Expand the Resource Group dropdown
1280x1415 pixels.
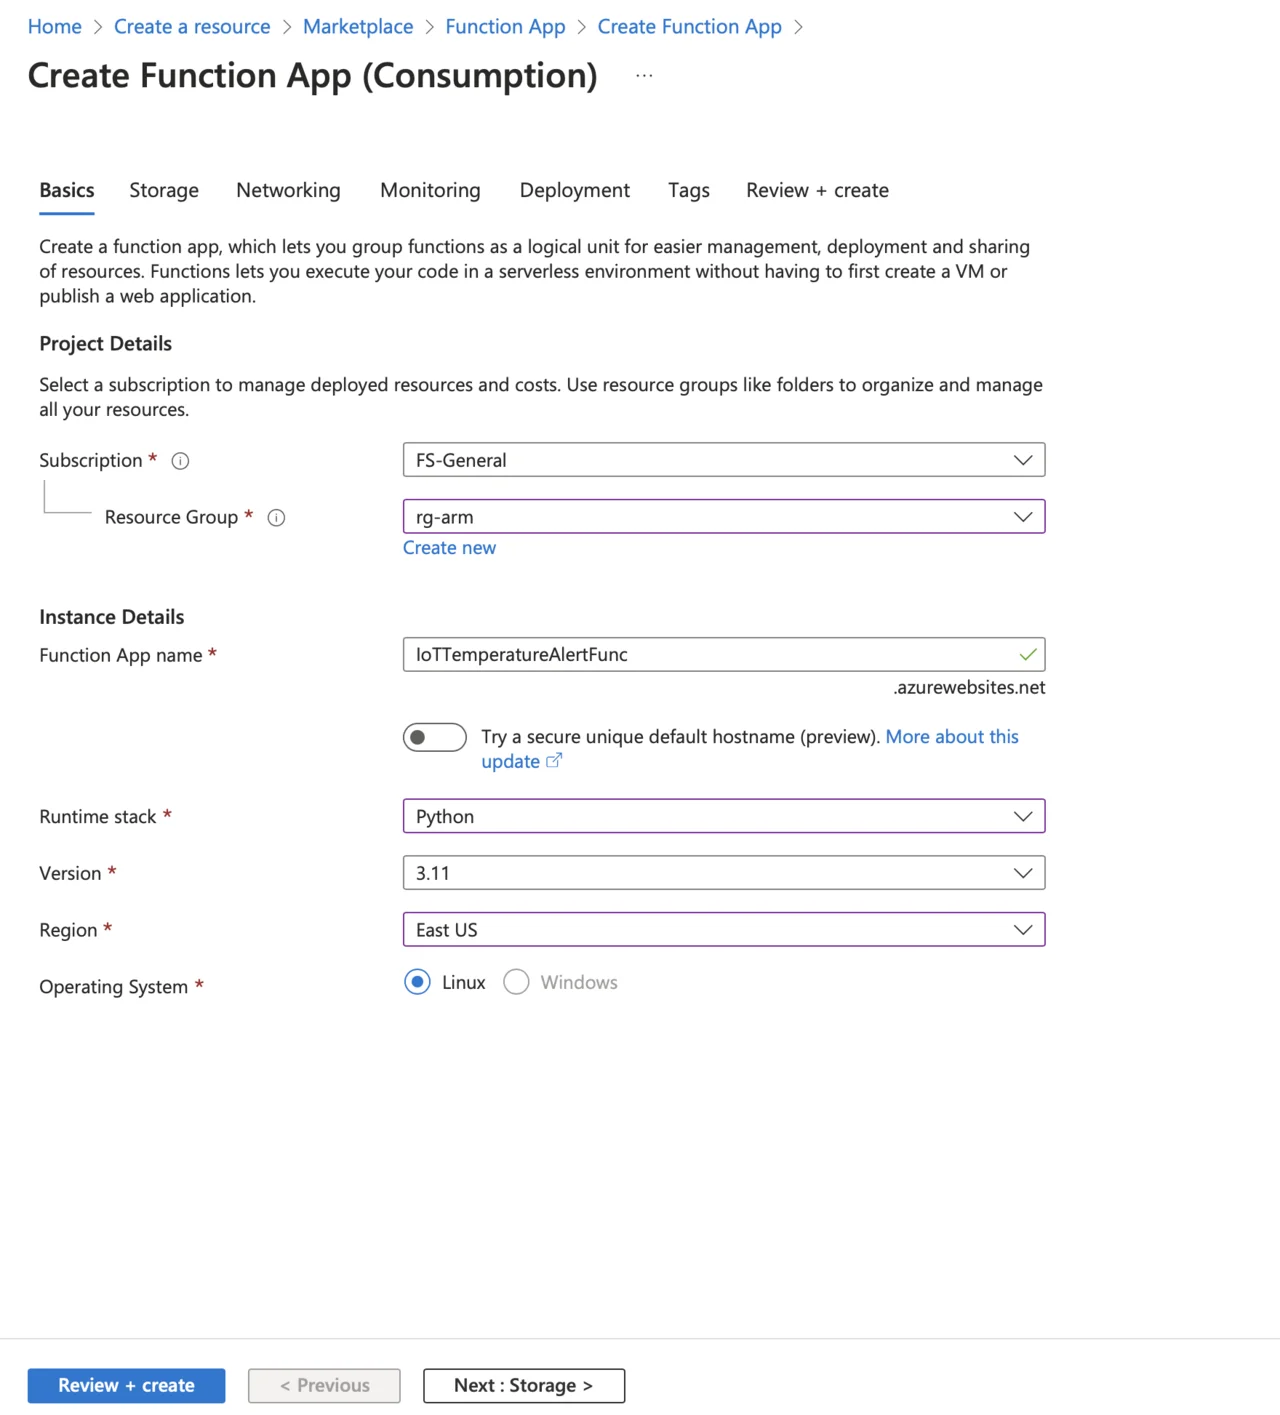(723, 517)
